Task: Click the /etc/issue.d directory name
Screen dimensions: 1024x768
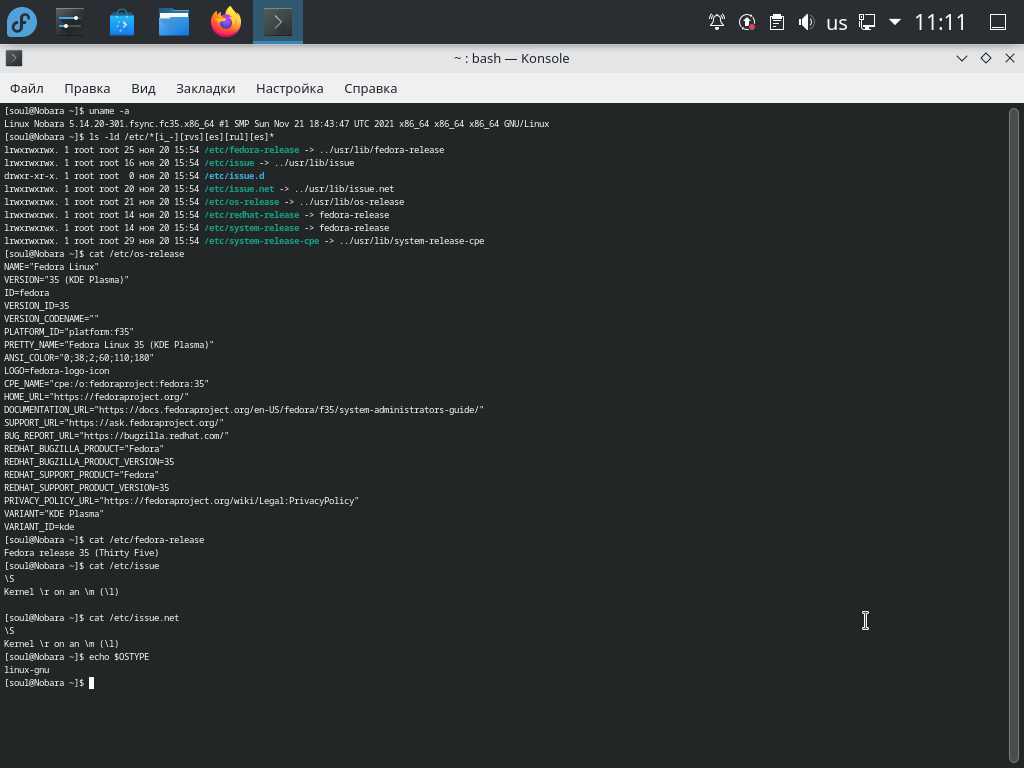Action: click(x=234, y=176)
